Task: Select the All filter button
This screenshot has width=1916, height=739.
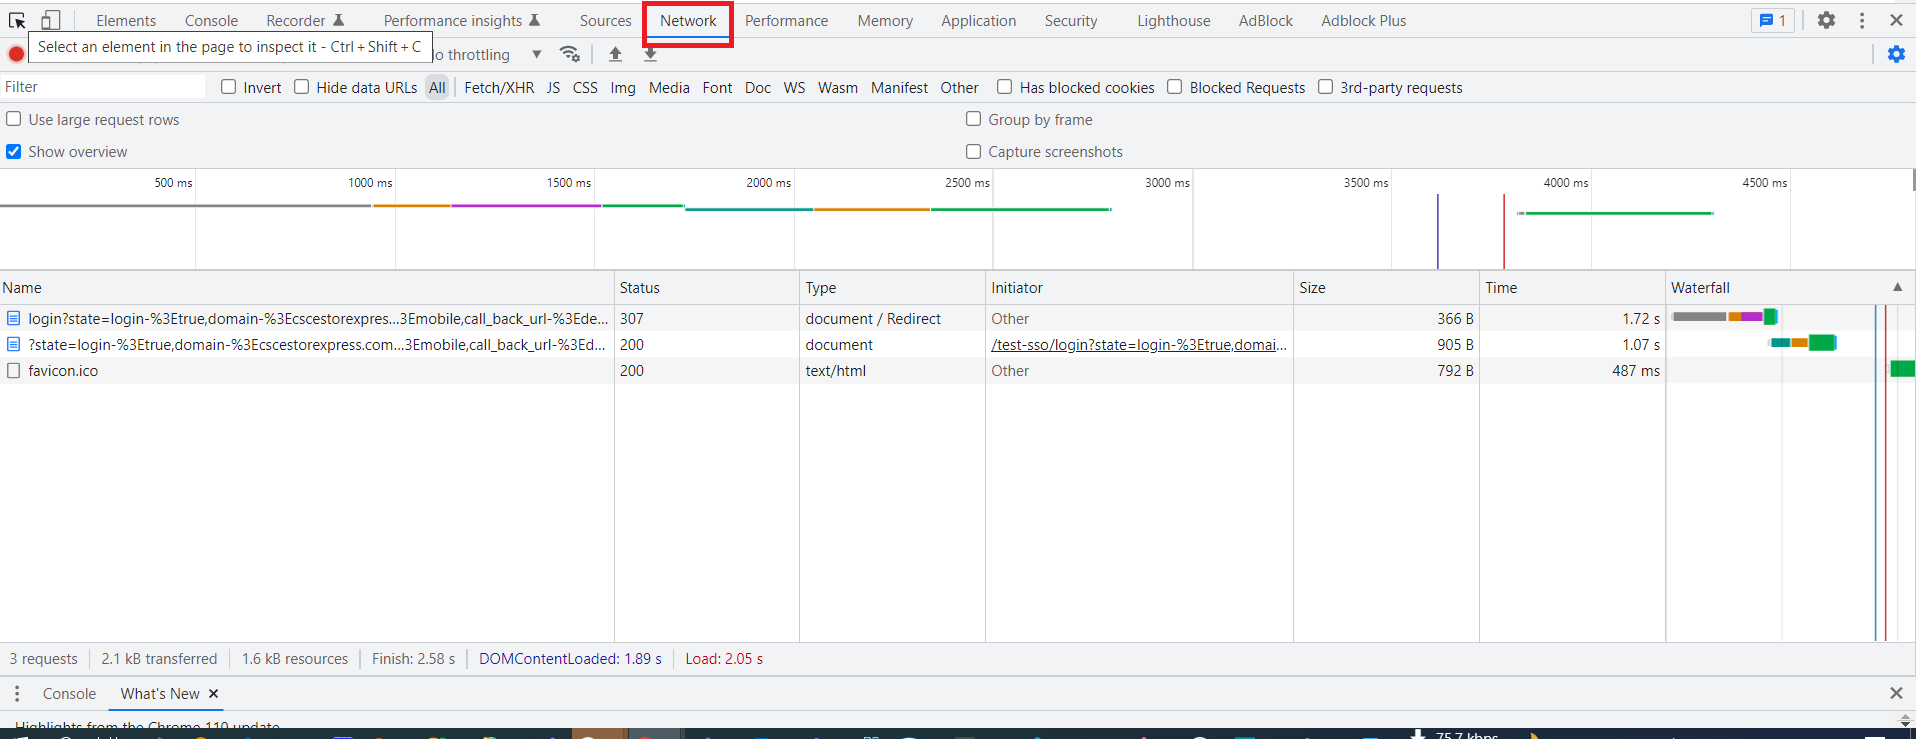Action: pos(437,87)
